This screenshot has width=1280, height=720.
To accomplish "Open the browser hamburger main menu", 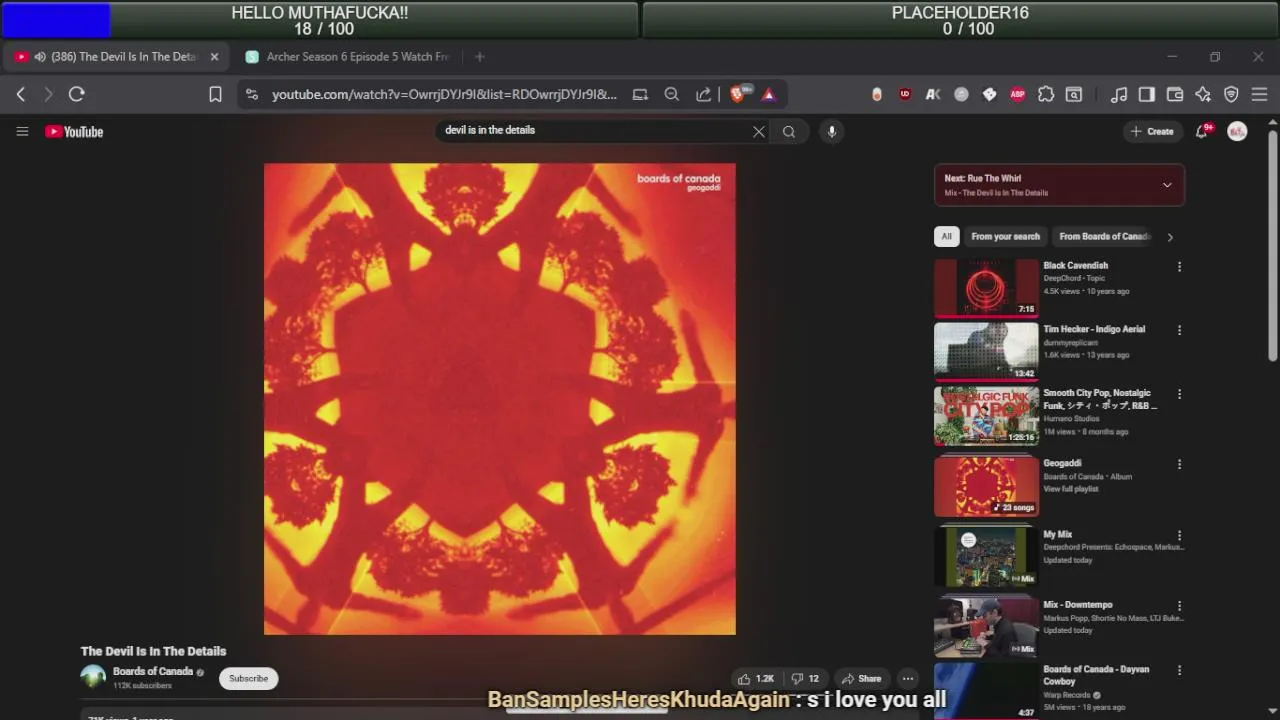I will (1259, 94).
